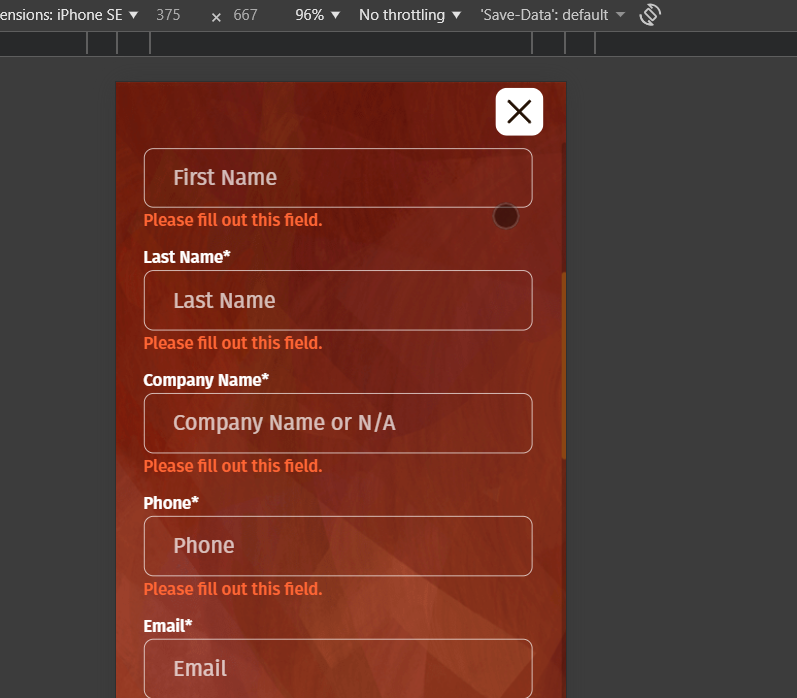
Task: Open the iPhone SE device dimensions dropdown
Action: (x=69, y=15)
